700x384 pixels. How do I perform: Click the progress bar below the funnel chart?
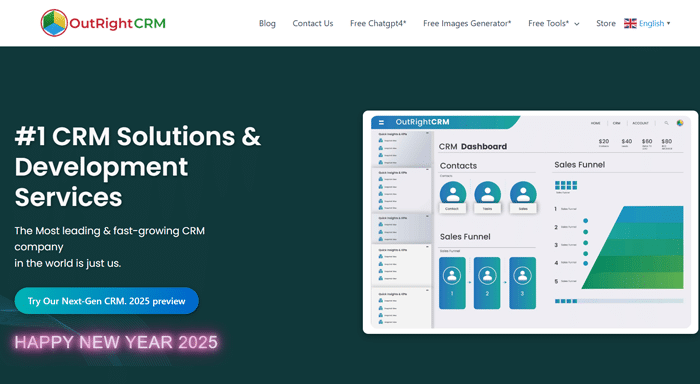point(619,301)
